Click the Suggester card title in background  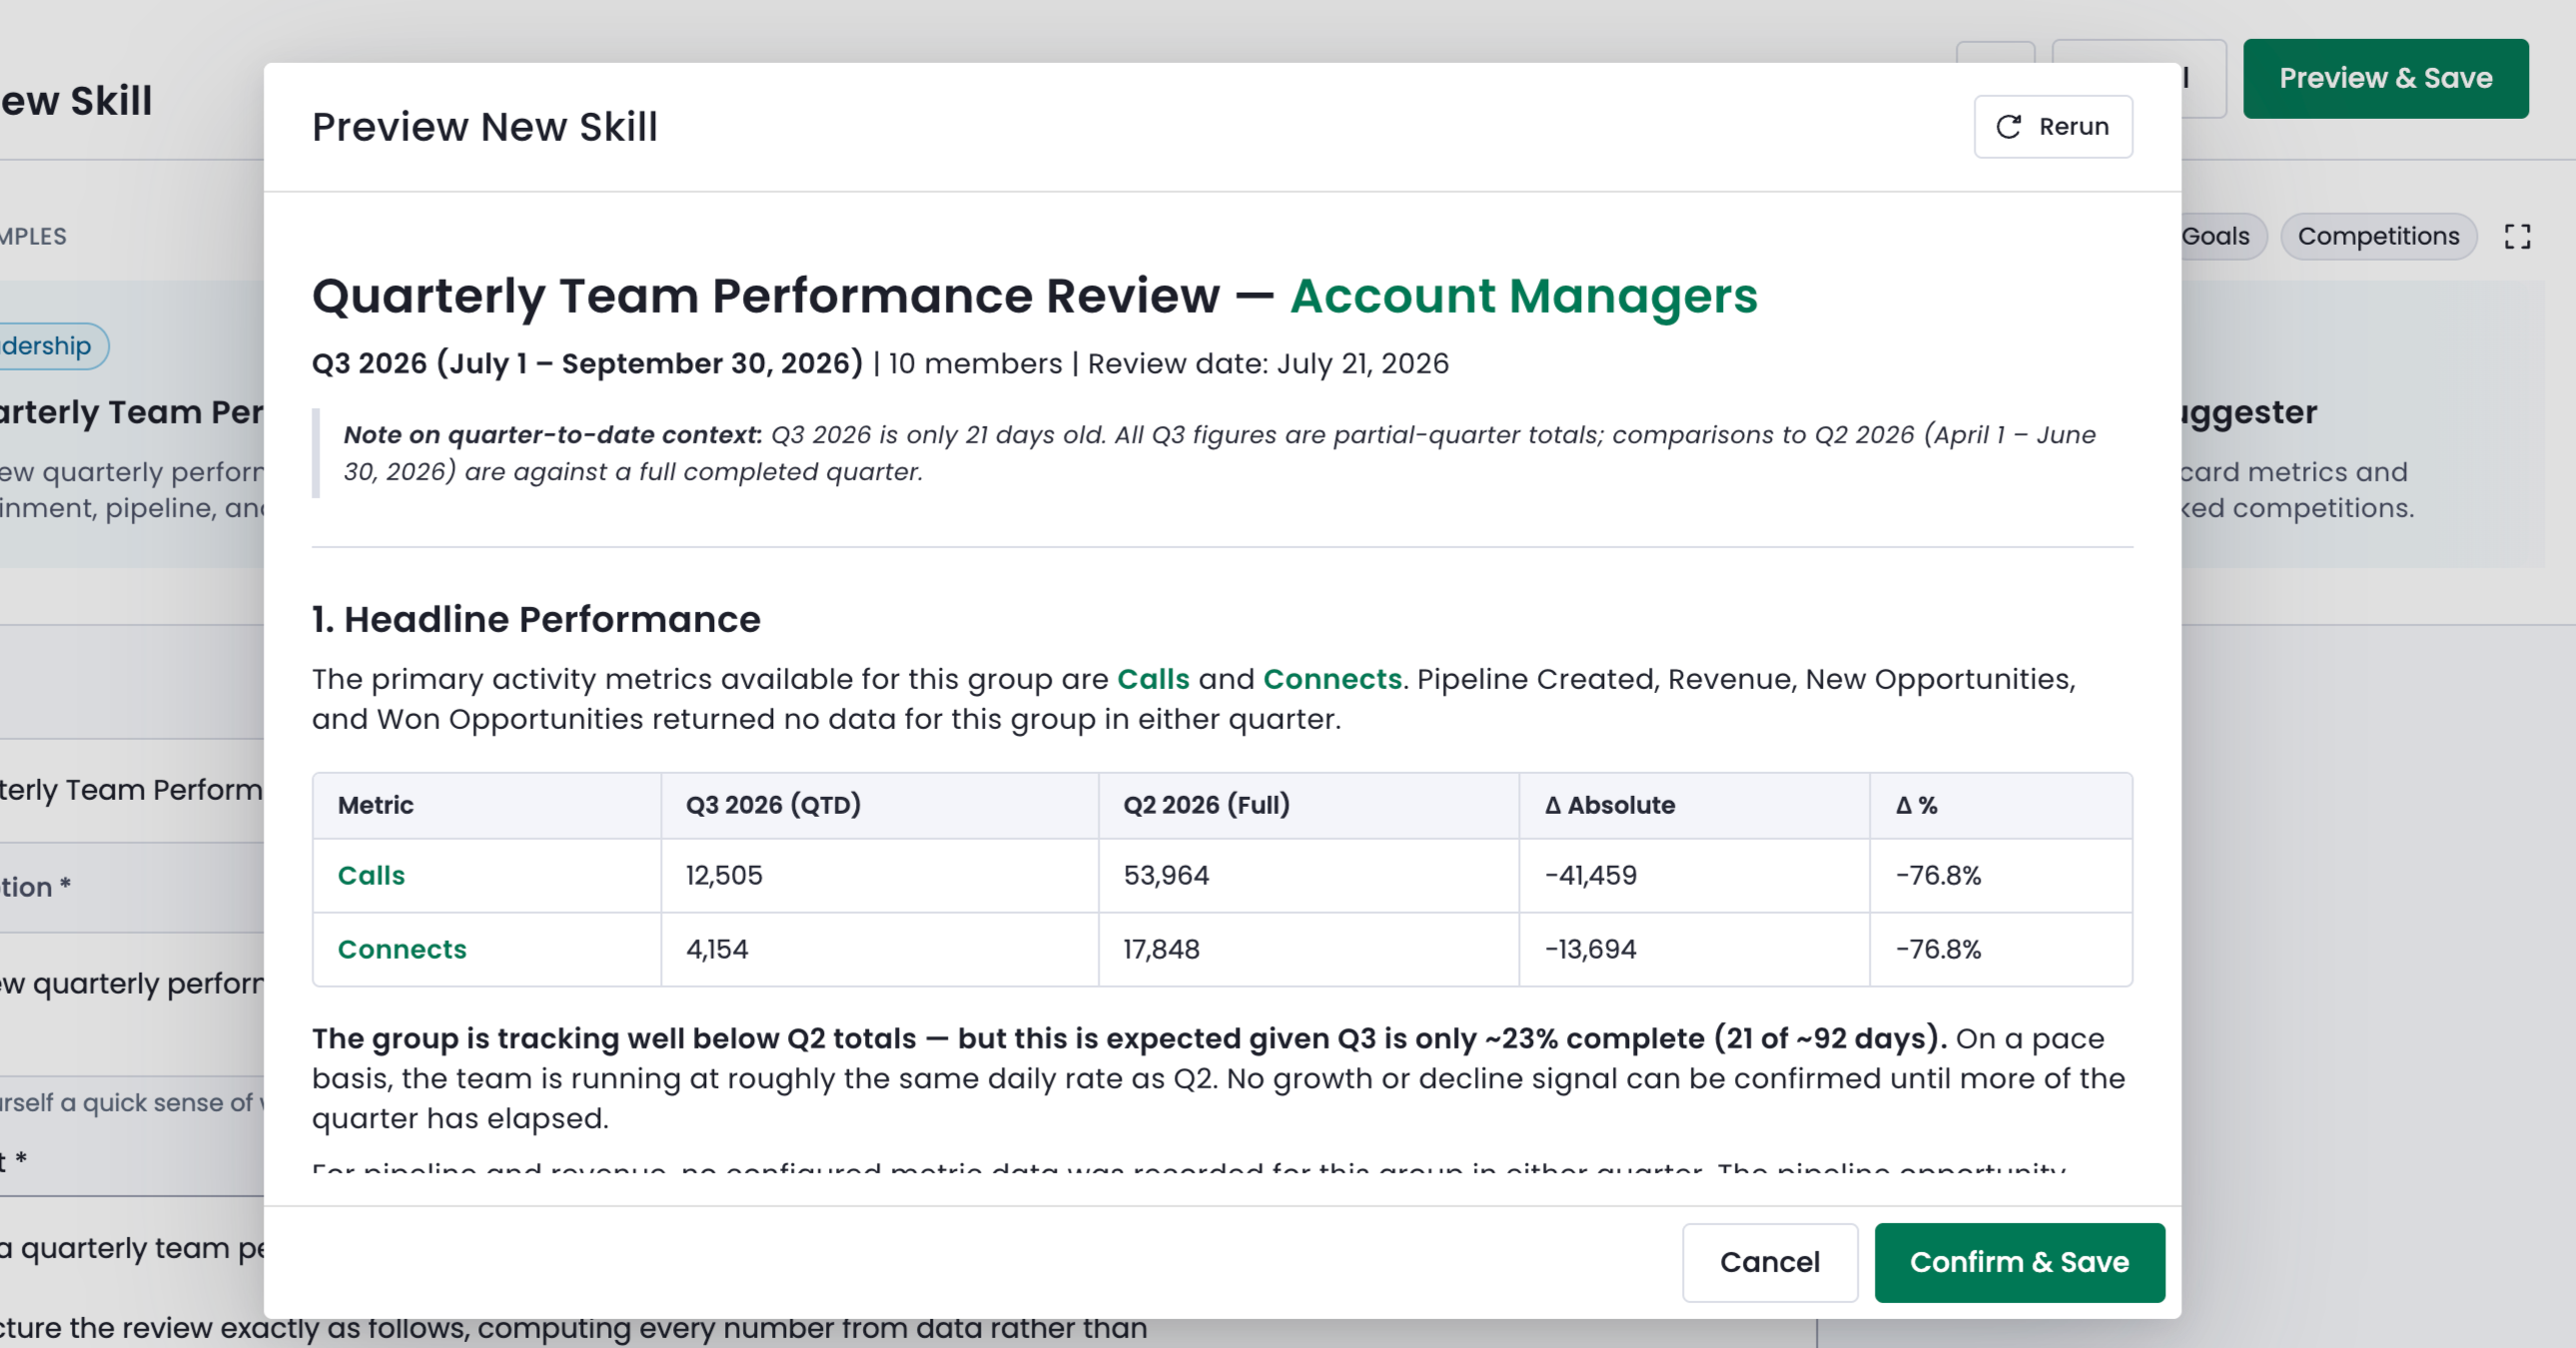coord(2249,412)
